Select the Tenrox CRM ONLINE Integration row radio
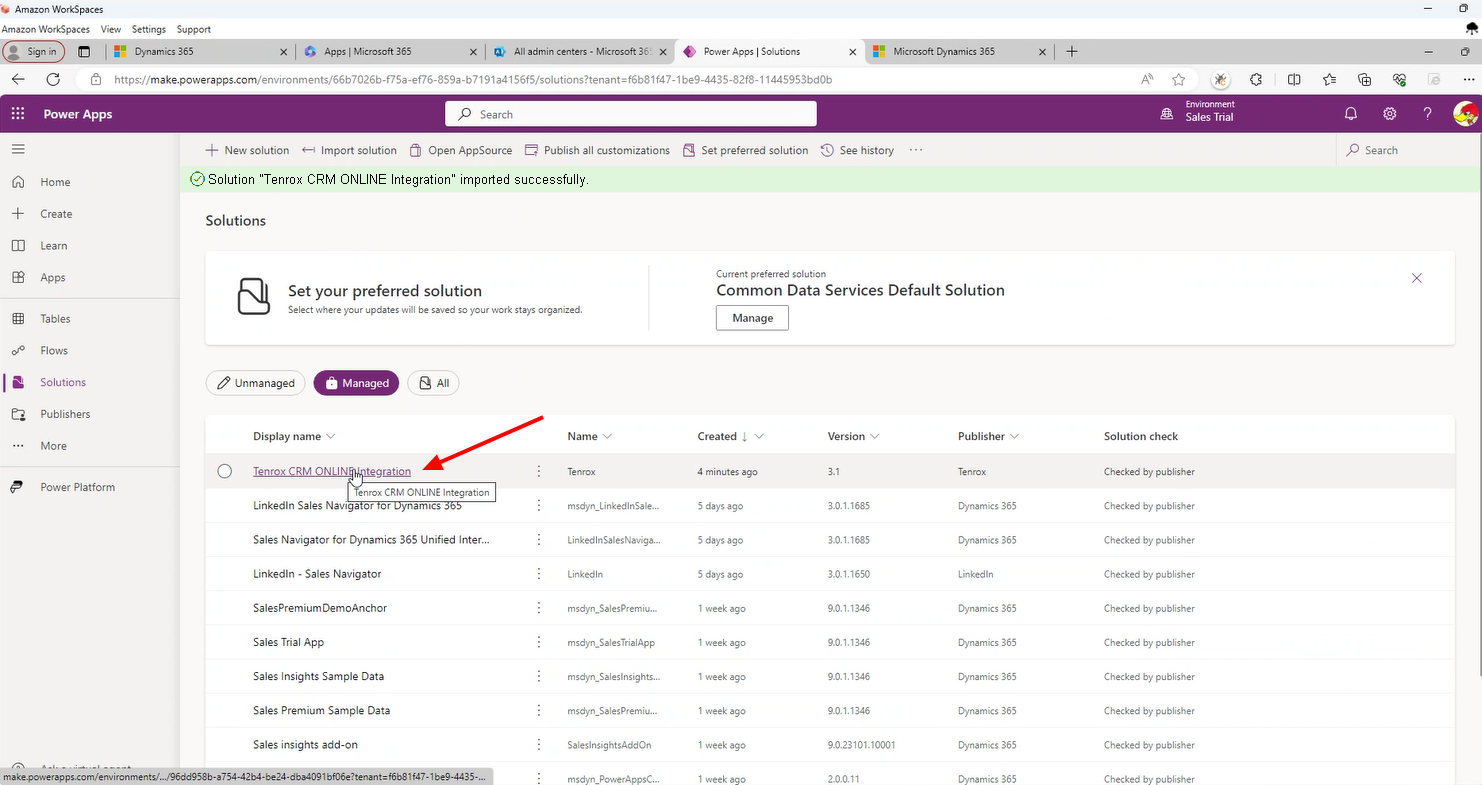1482x785 pixels. coord(225,471)
